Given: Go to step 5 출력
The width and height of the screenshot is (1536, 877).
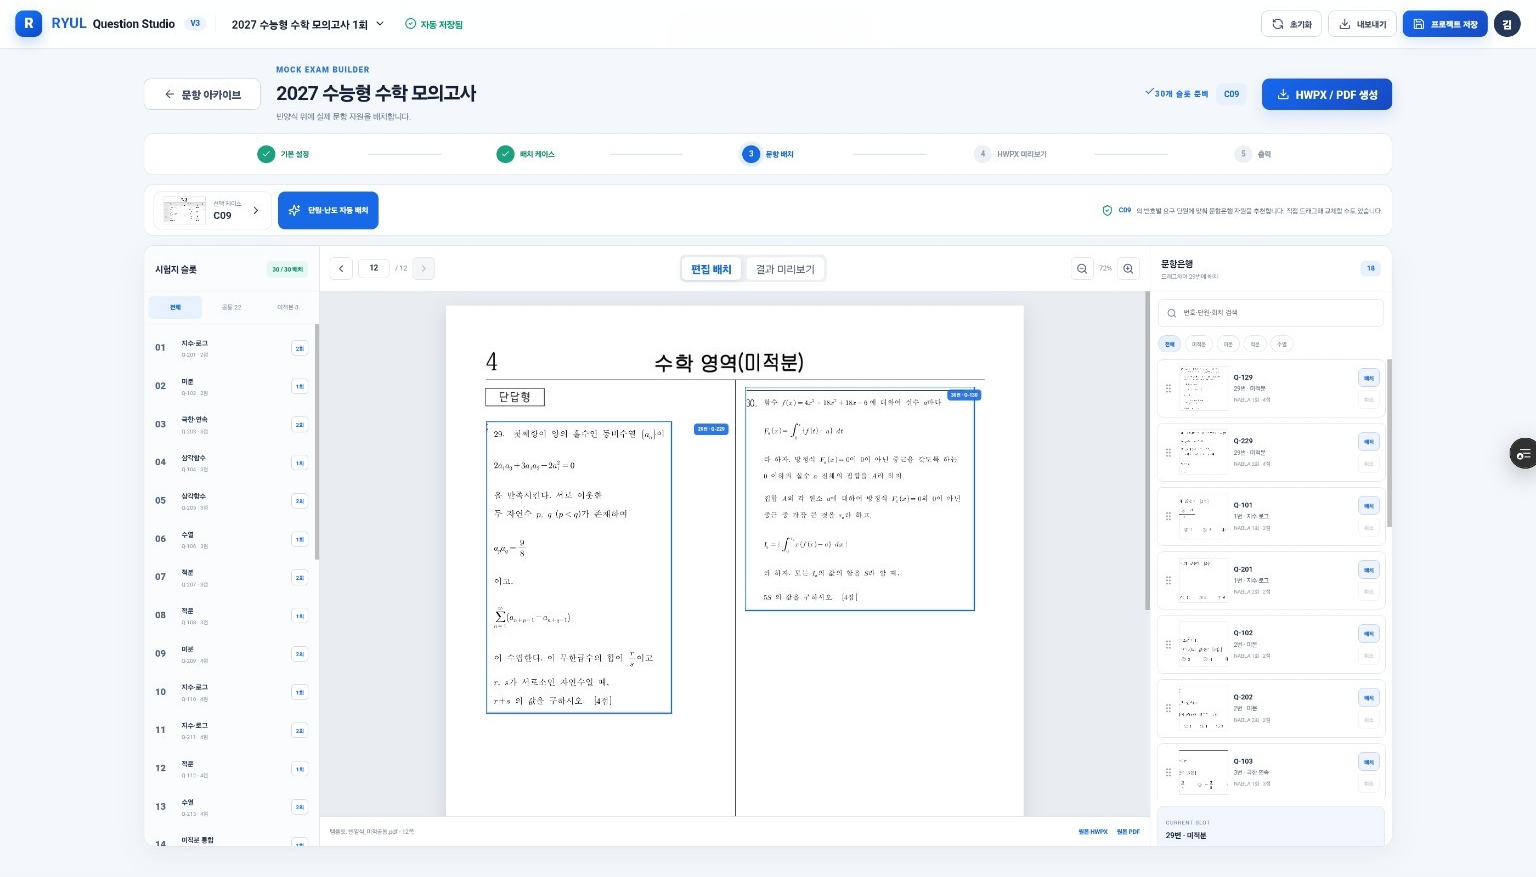Looking at the screenshot, I should point(1254,154).
